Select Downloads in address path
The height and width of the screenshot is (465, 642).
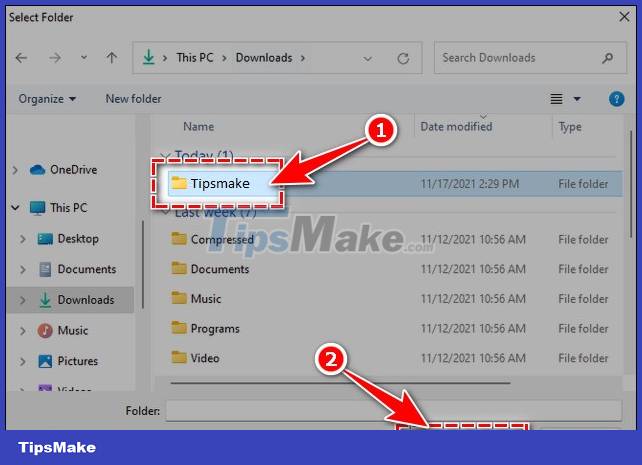(264, 58)
